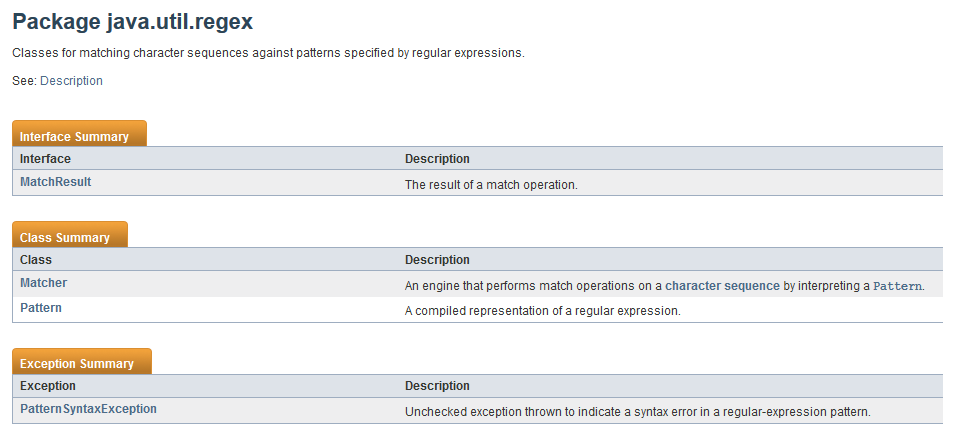Screen dimensions: 953x446
Task: Open the PatternSyntaxException link
Action: pos(88,410)
